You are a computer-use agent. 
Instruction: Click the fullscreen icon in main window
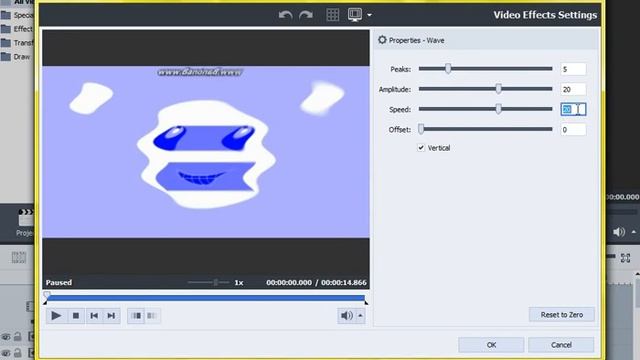coord(625,258)
